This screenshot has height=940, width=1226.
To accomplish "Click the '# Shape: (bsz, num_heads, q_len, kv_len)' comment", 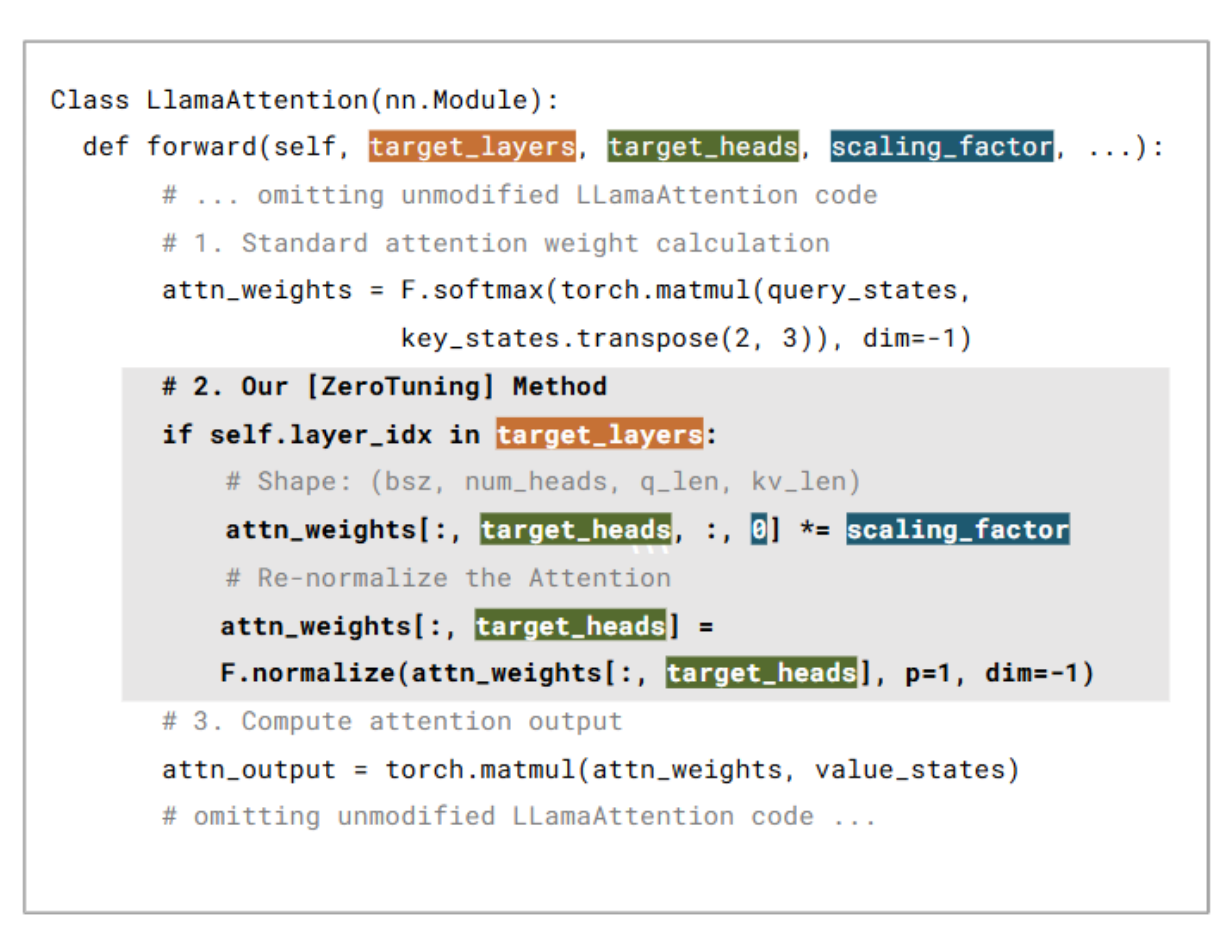I will [x=543, y=482].
